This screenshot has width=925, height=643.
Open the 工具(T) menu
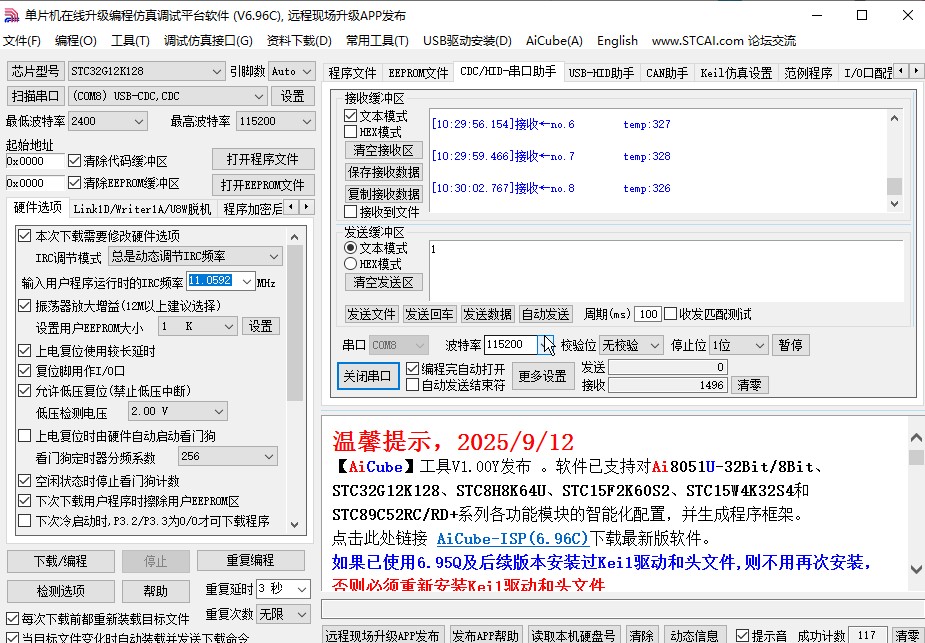point(130,41)
